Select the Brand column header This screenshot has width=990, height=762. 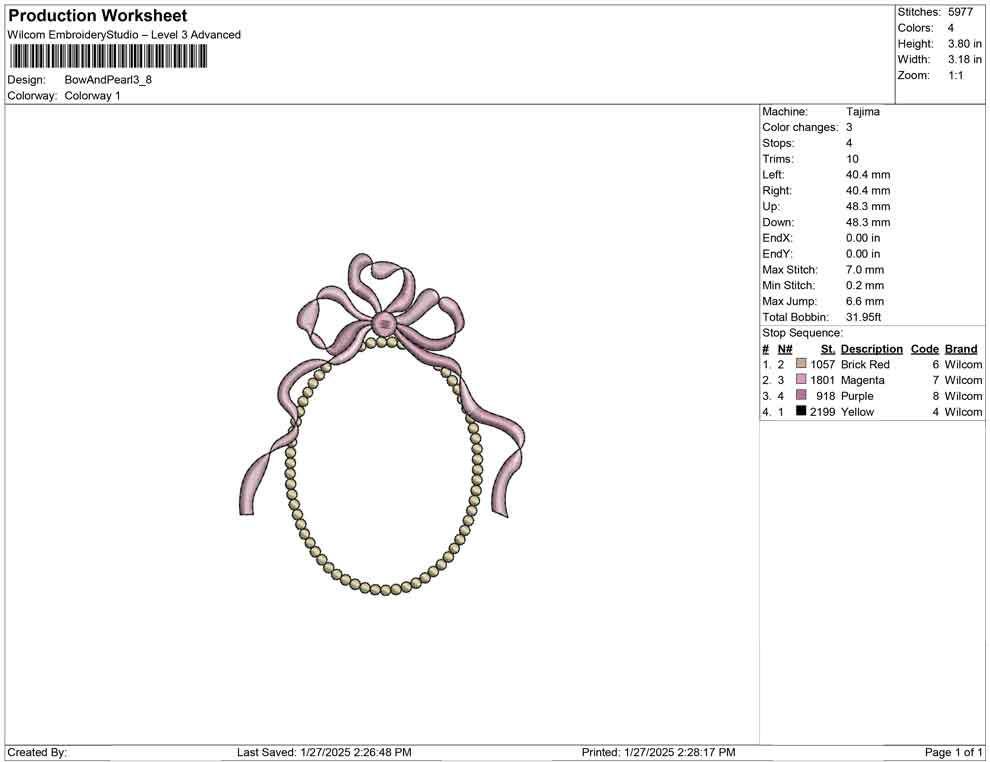pos(960,348)
